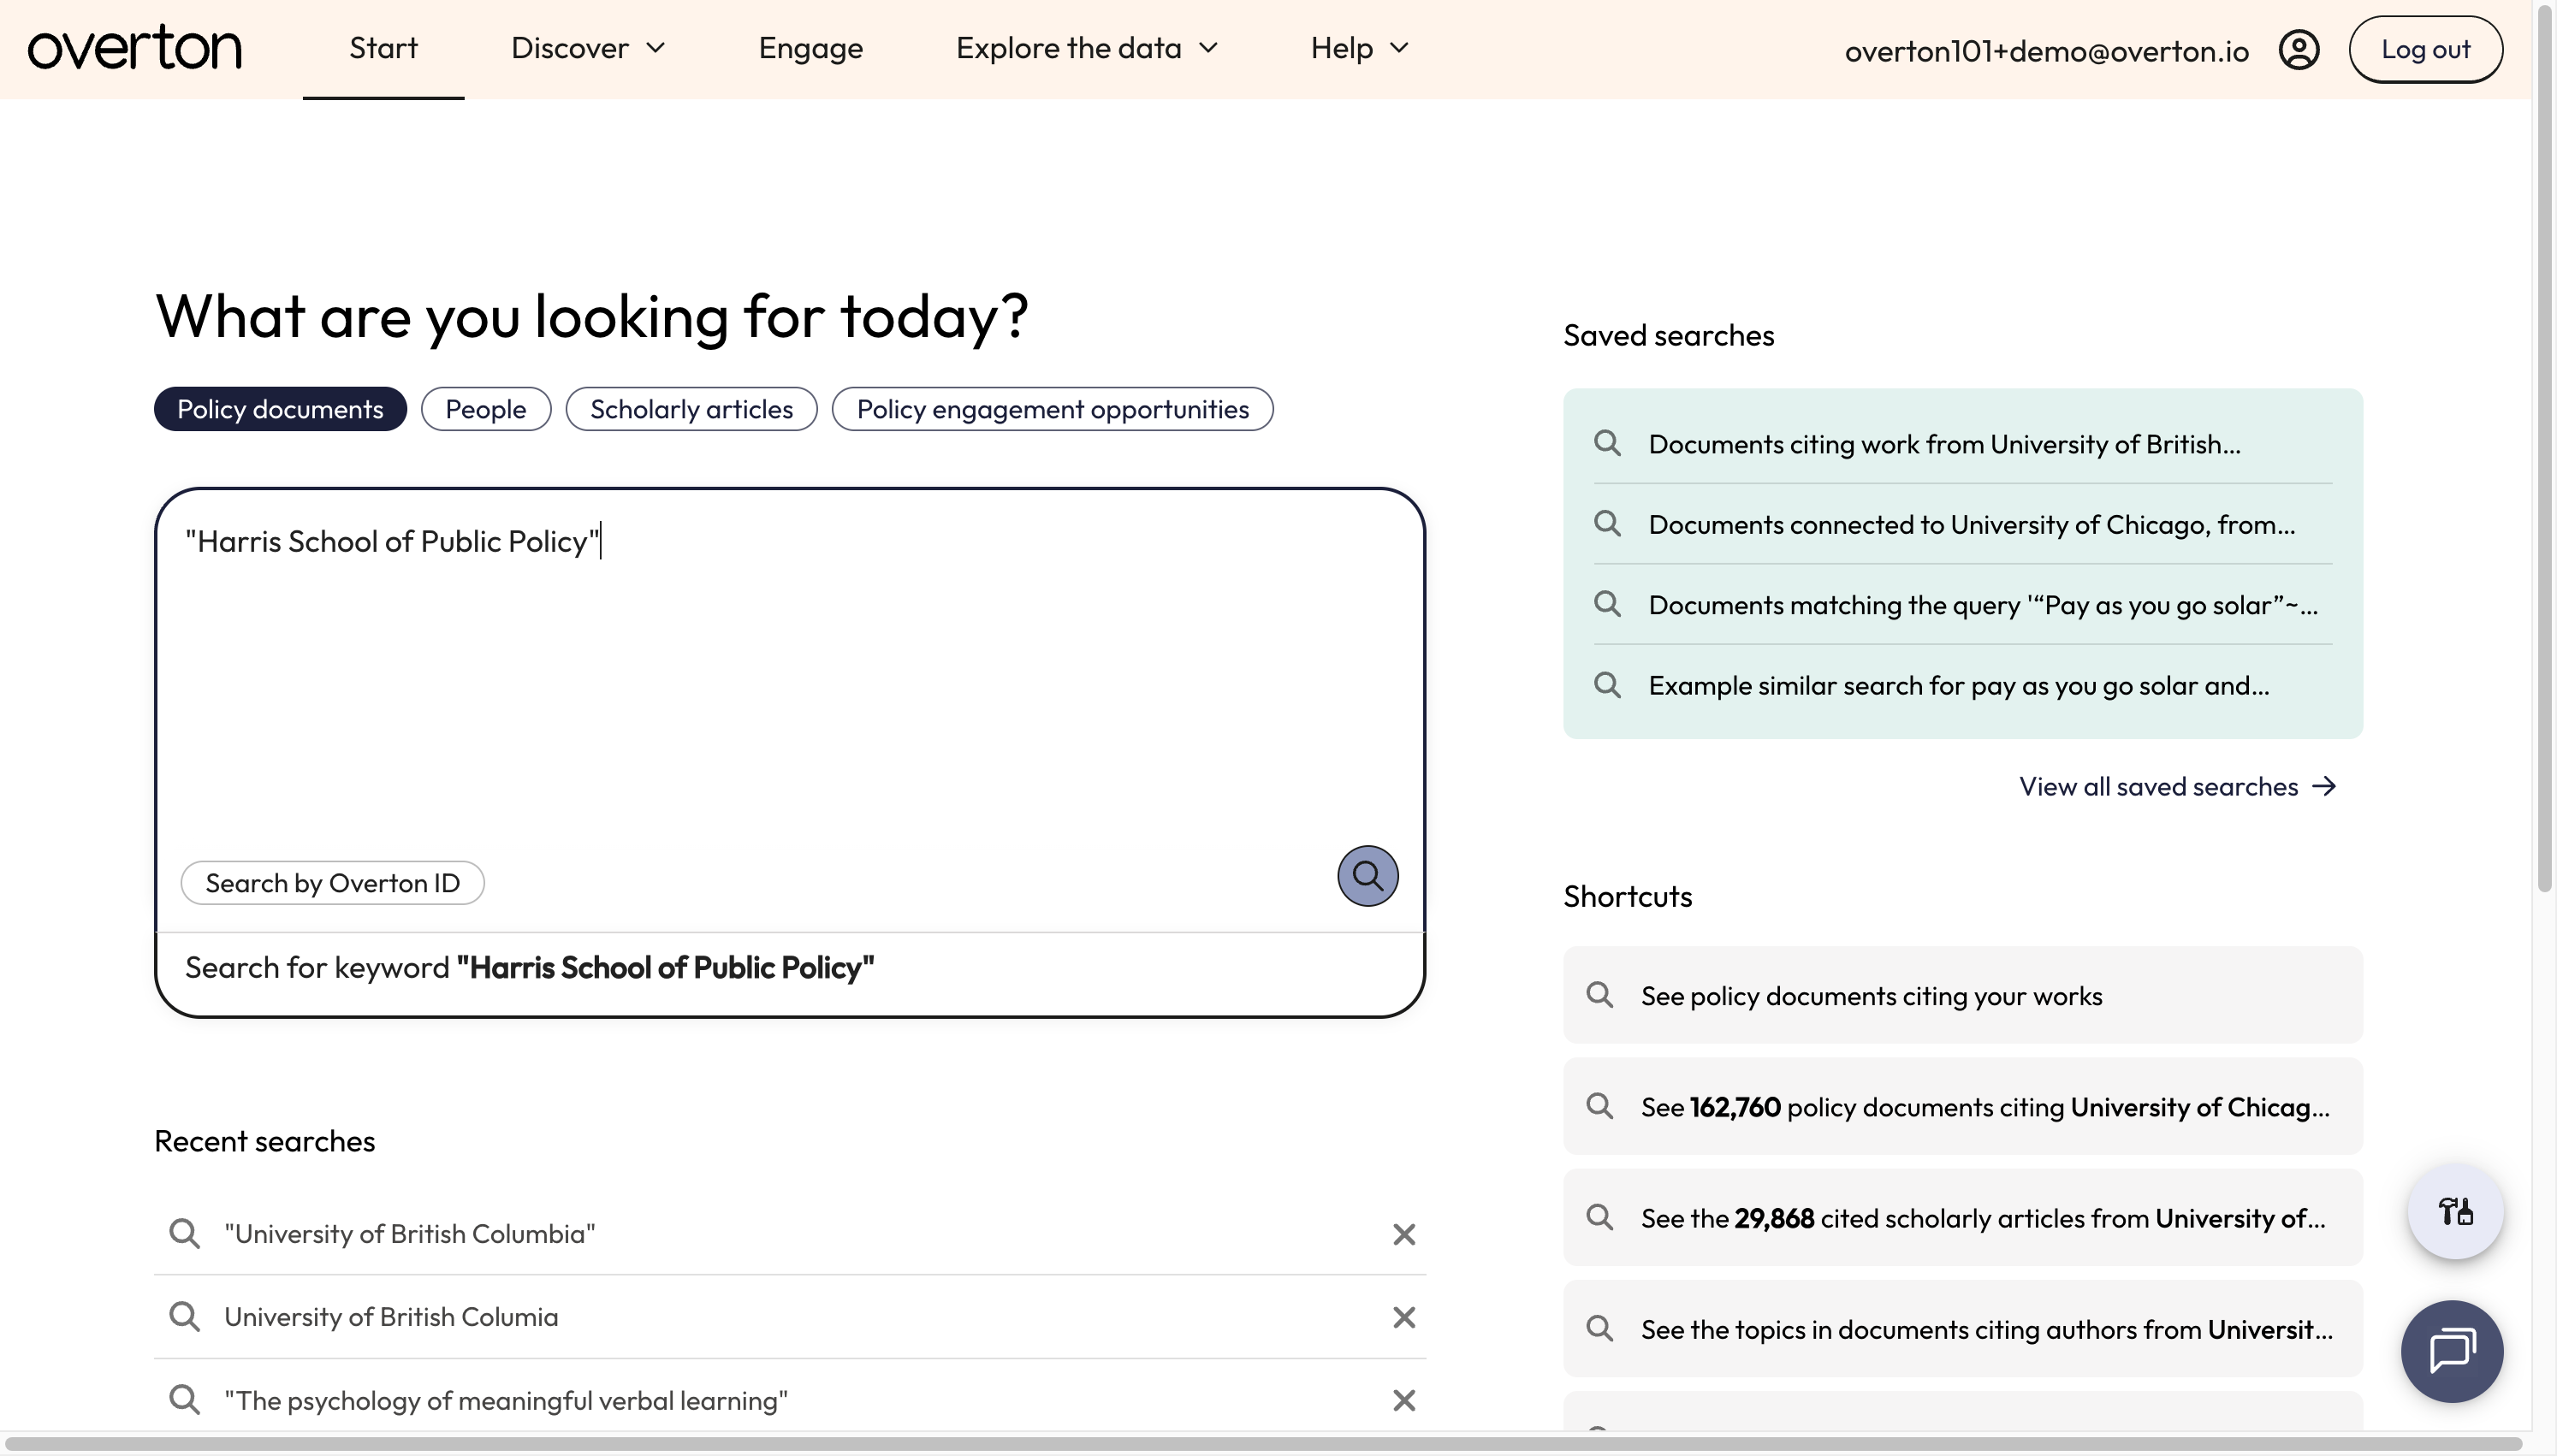Open View all saved searches link
This screenshot has height=1456, width=2557.
[x=2177, y=786]
